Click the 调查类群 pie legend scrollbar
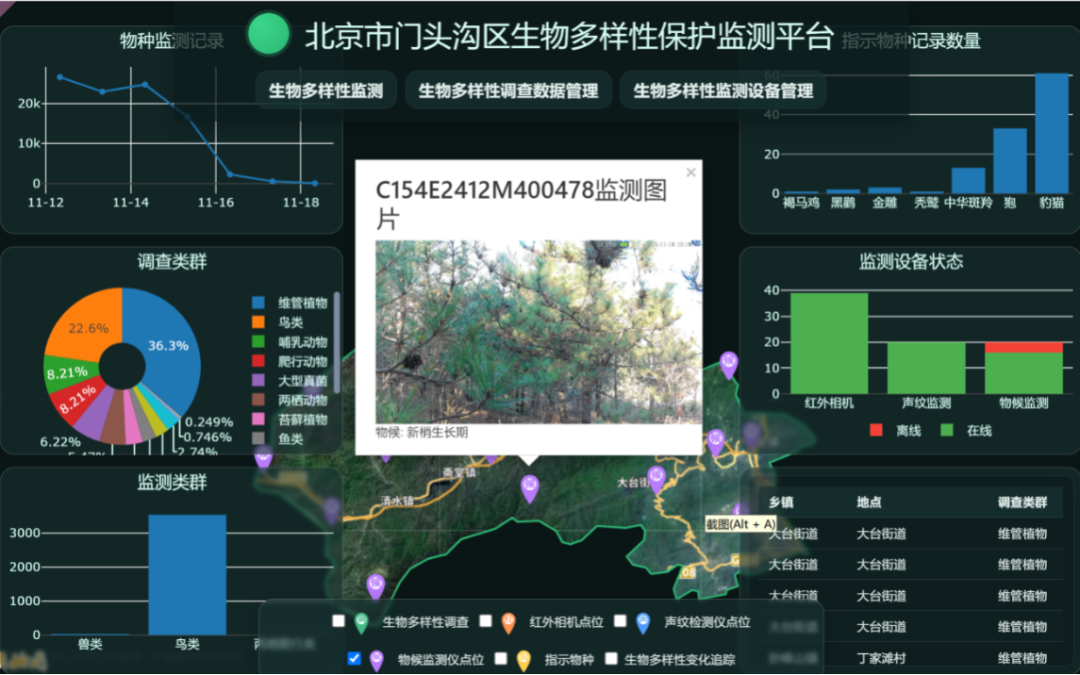Viewport: 1080px width, 675px height. point(337,340)
